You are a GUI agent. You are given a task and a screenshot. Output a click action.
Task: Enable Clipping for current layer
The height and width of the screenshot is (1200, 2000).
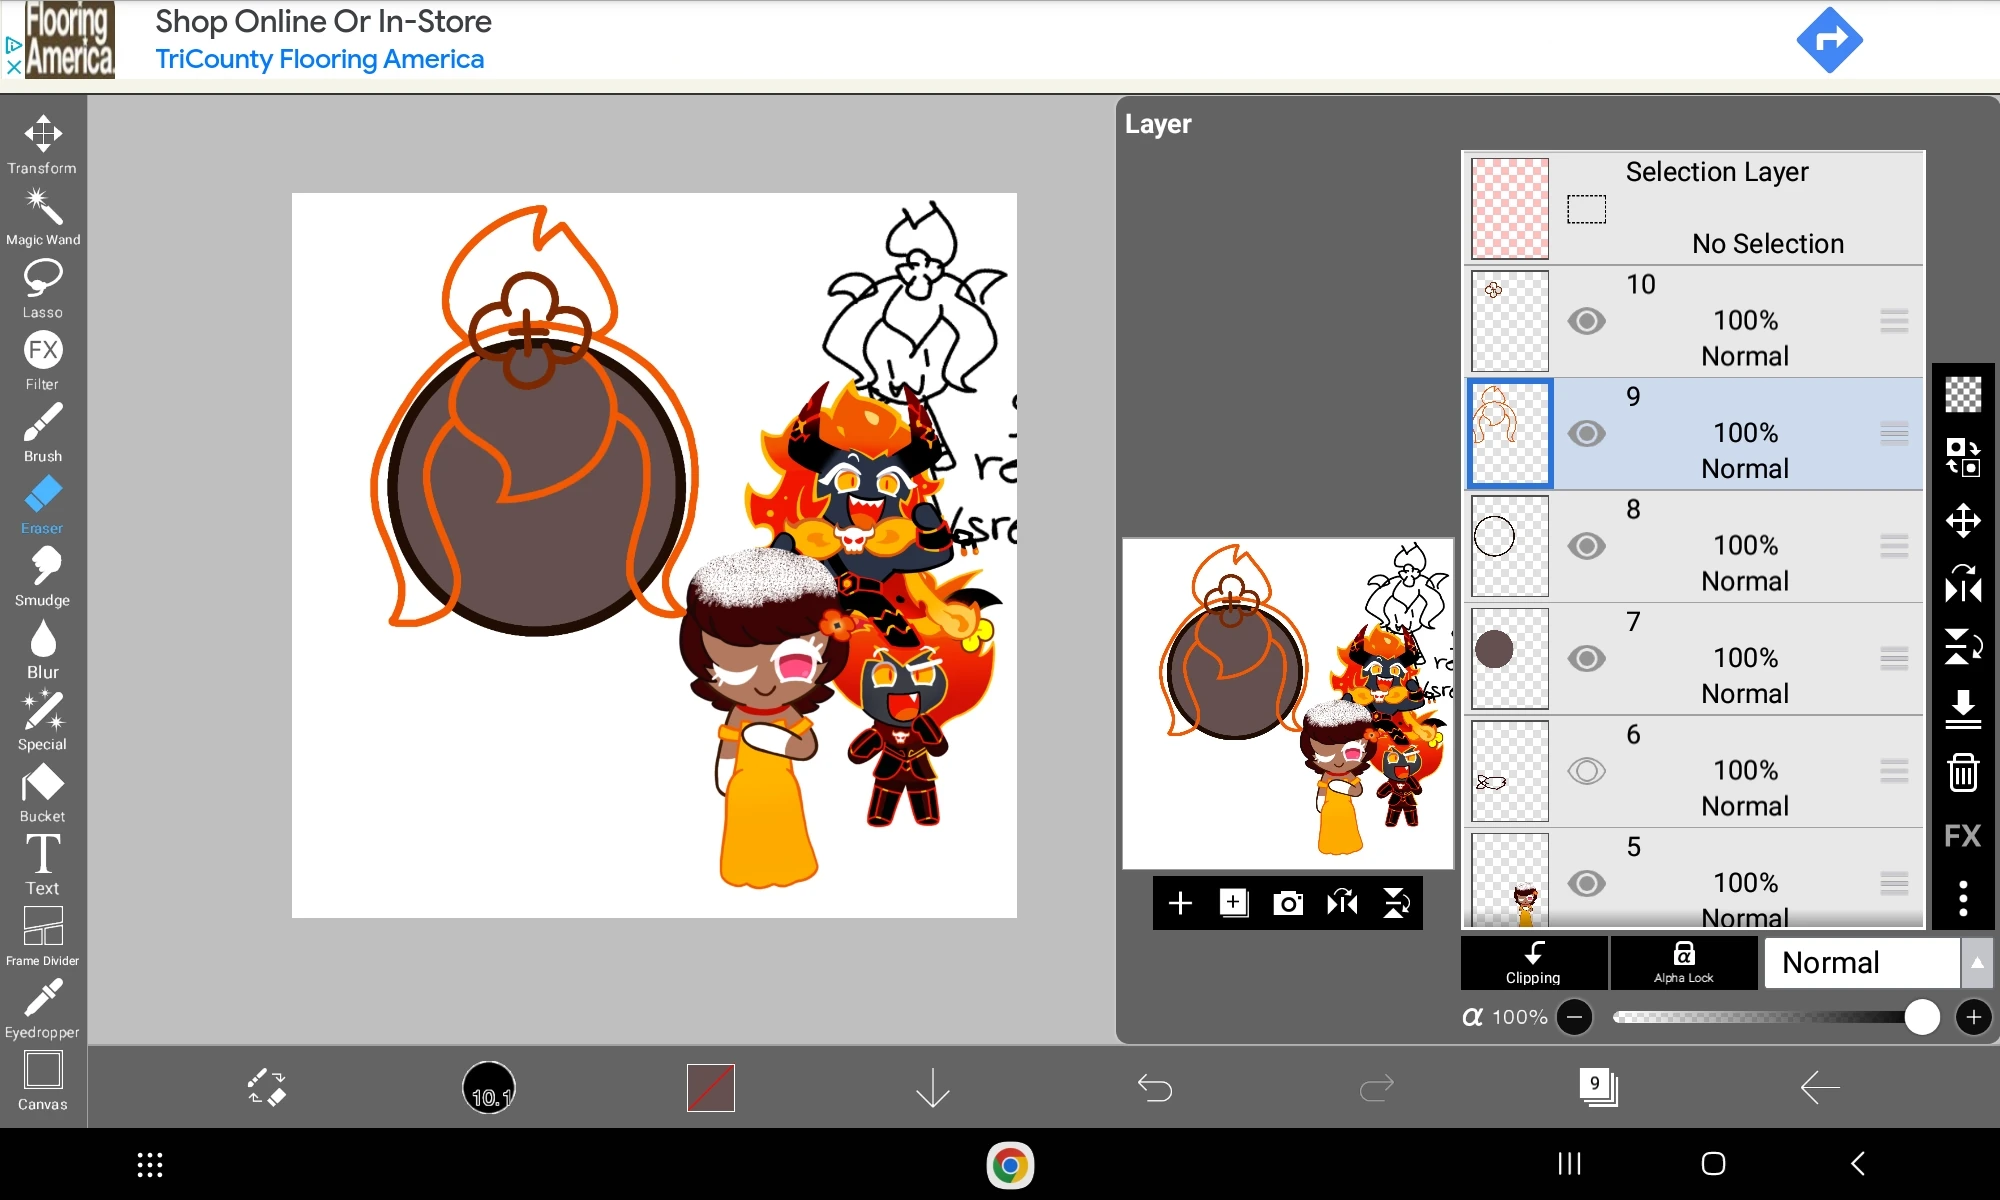pyautogui.click(x=1533, y=962)
